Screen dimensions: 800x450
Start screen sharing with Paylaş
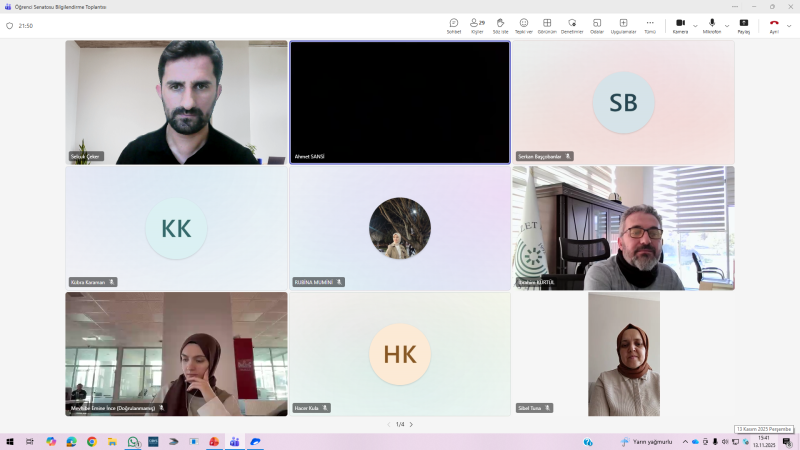tap(743, 25)
